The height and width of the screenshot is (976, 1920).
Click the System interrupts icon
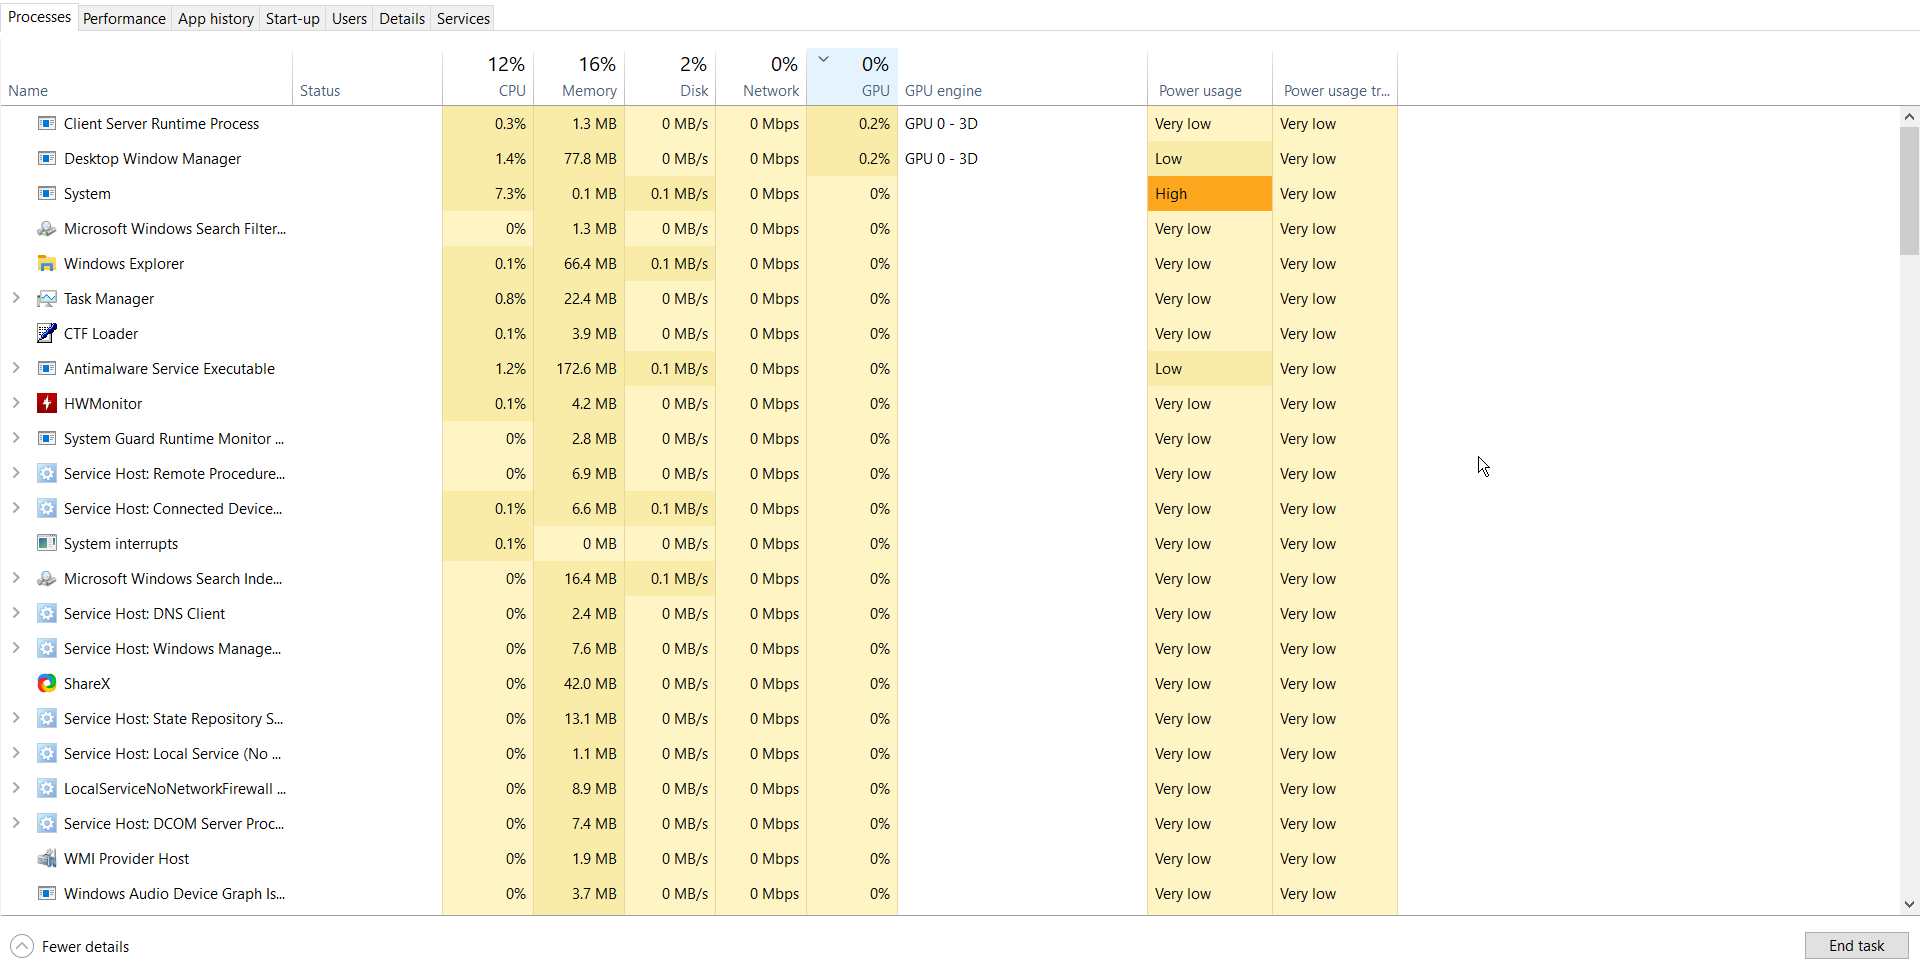tap(46, 544)
